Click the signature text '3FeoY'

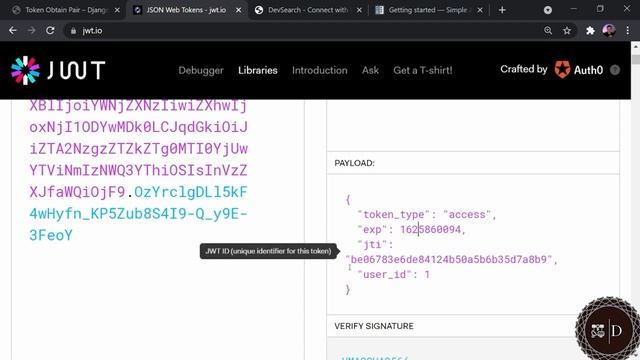click(x=51, y=235)
